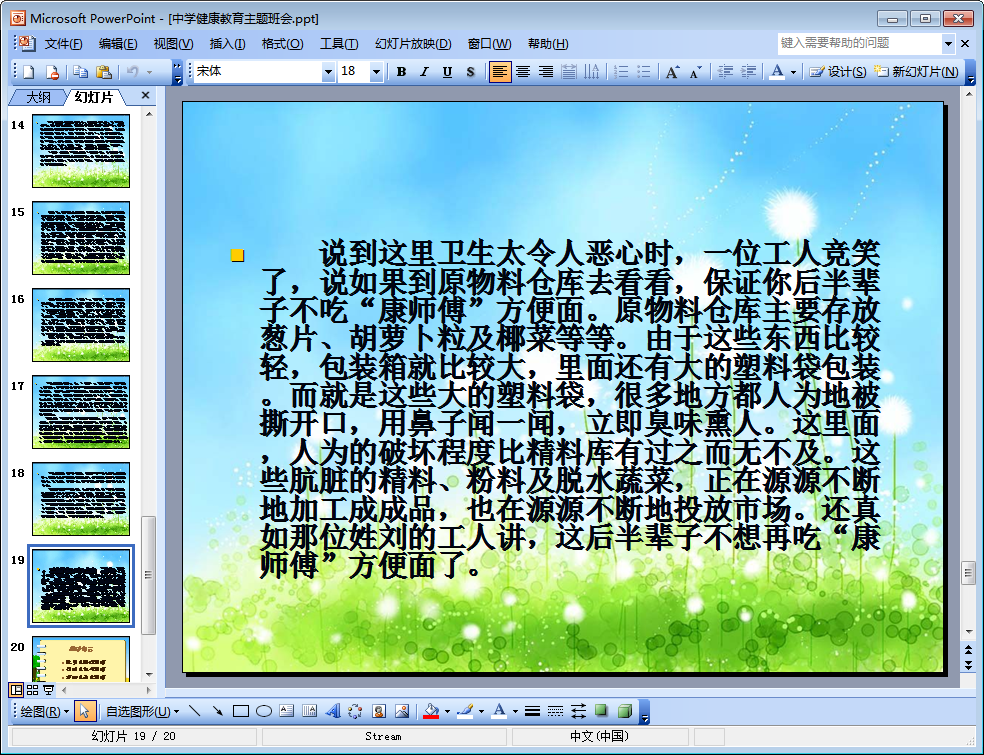Insert WordArt from drawing toolbar
984x755 pixels.
point(333,711)
